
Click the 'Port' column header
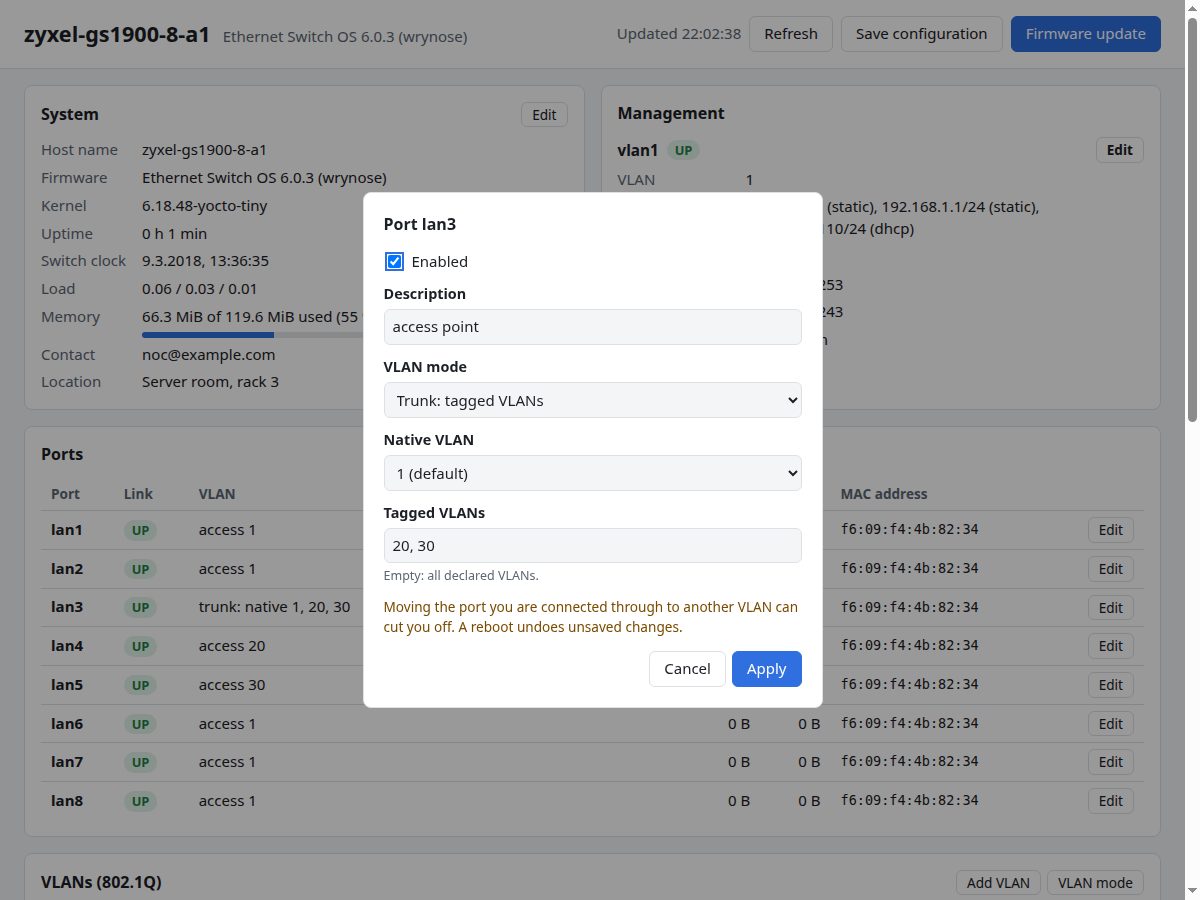pyautogui.click(x=65, y=494)
